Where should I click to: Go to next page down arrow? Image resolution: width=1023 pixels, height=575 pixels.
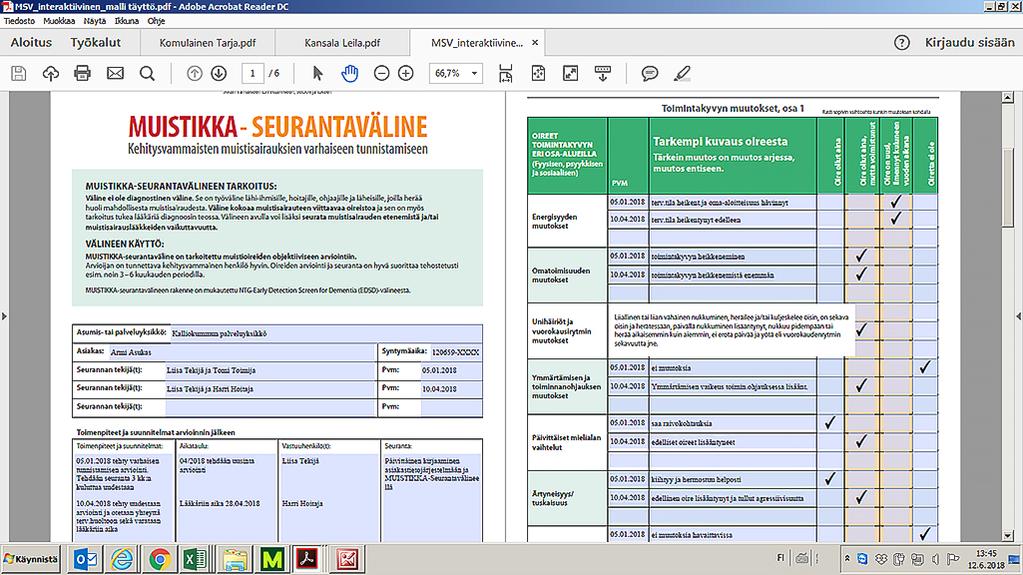pyautogui.click(x=219, y=74)
